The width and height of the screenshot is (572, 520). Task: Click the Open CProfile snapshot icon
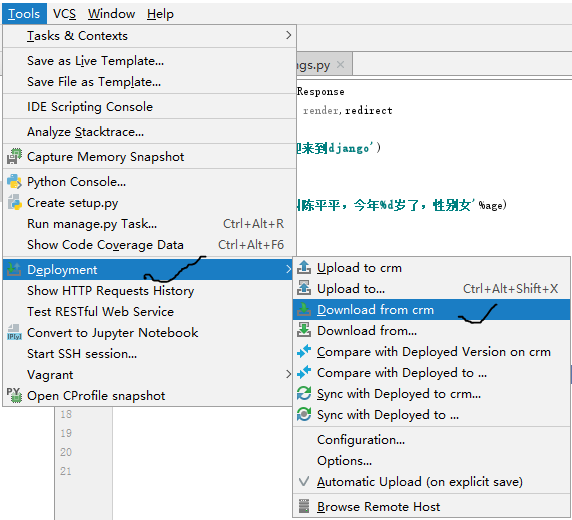[x=14, y=395]
